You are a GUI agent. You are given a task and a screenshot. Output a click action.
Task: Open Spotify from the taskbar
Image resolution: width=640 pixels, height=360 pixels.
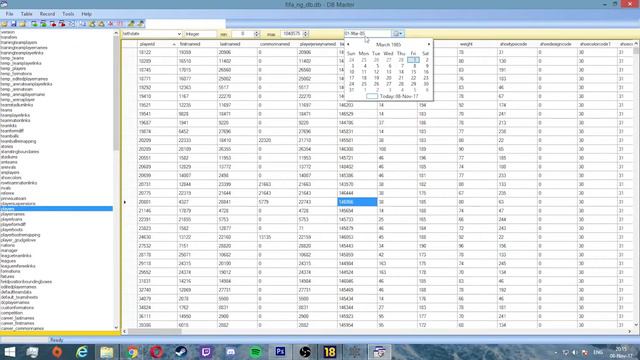[x=256, y=352]
